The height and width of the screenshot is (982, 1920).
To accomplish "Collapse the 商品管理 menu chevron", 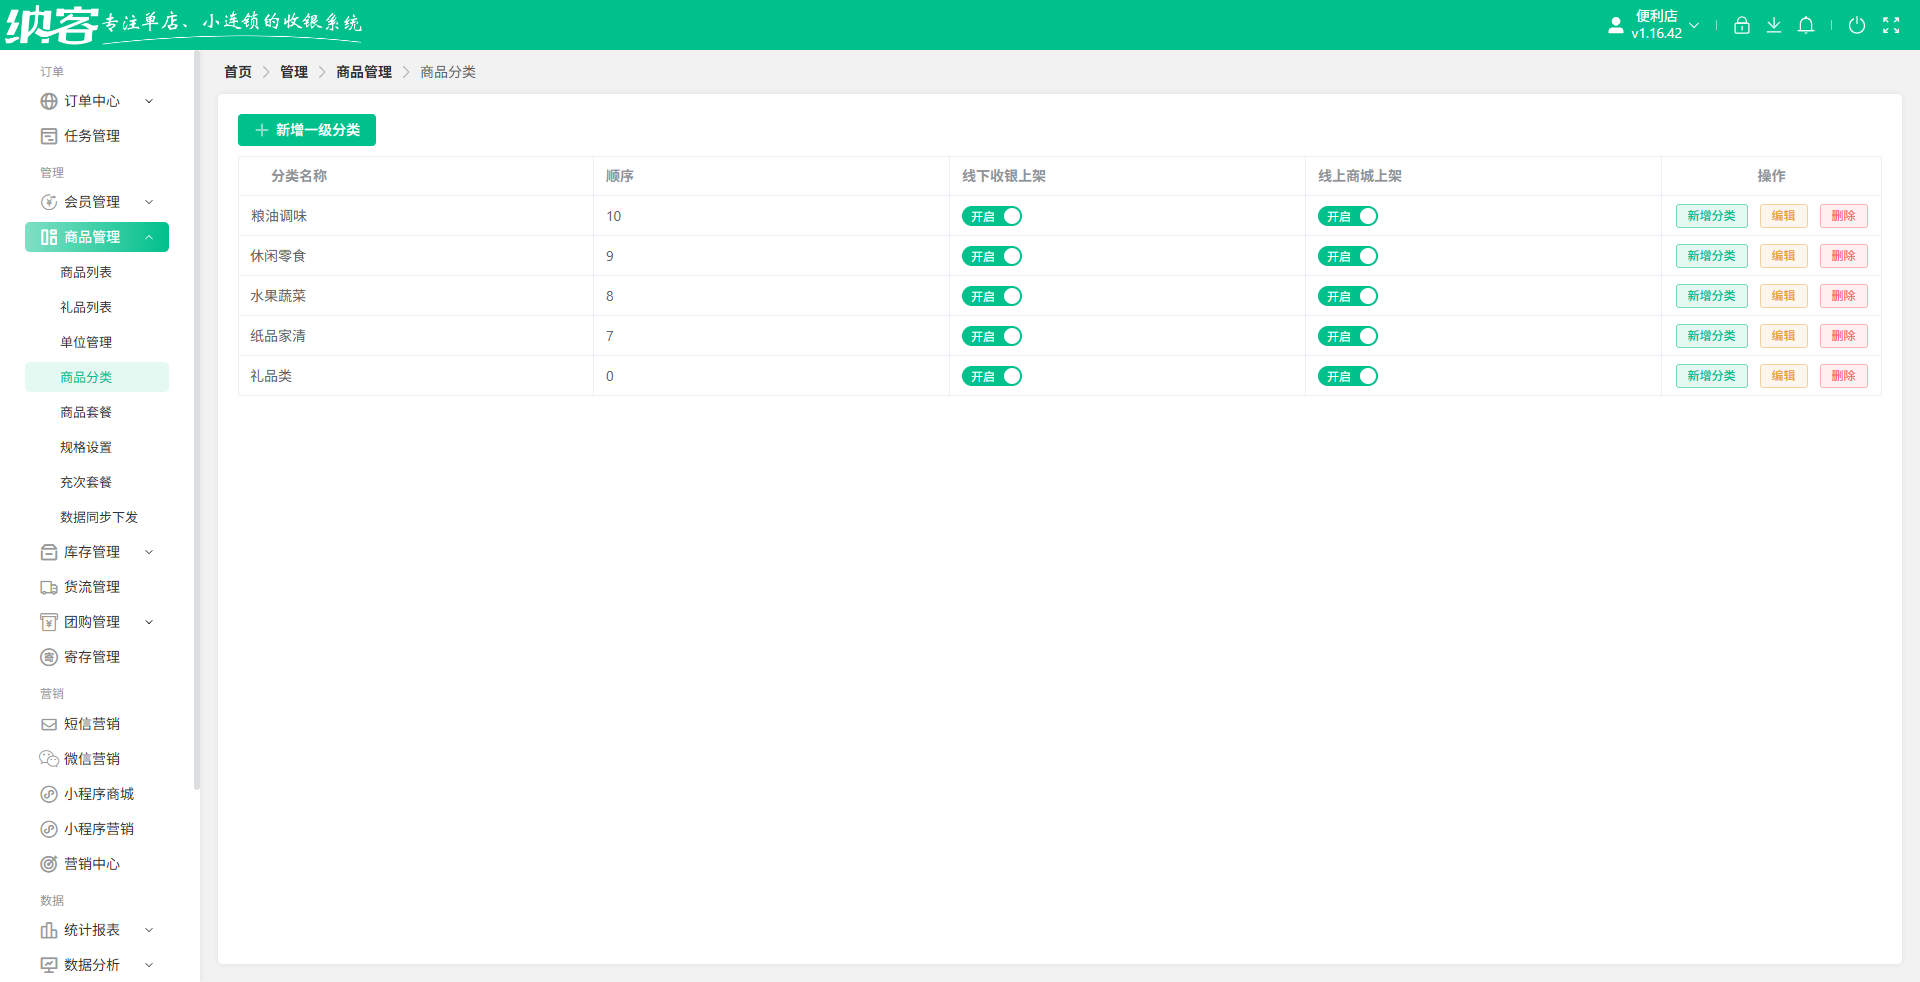I will [149, 237].
